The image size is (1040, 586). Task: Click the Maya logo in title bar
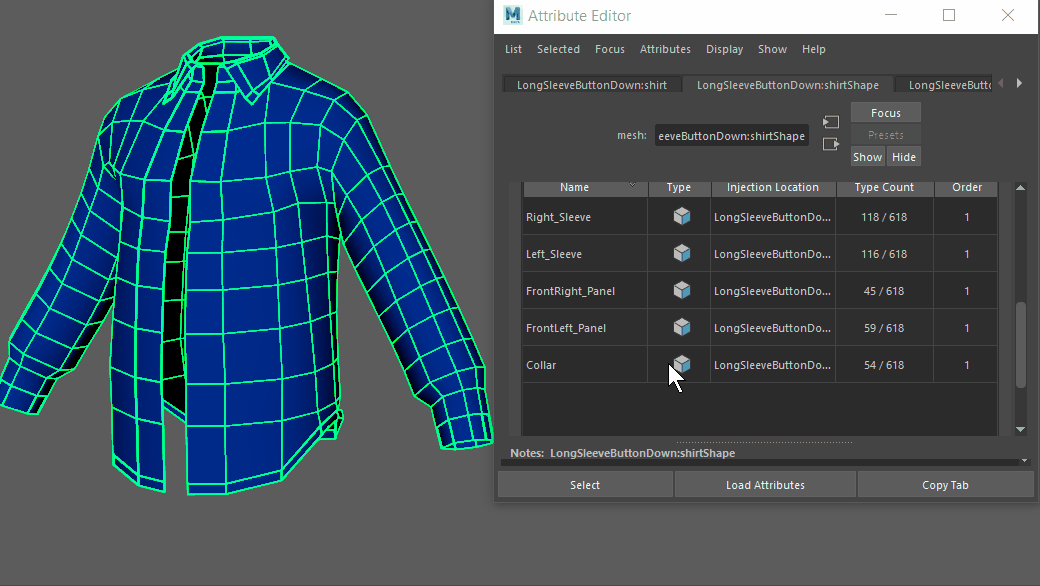click(513, 15)
